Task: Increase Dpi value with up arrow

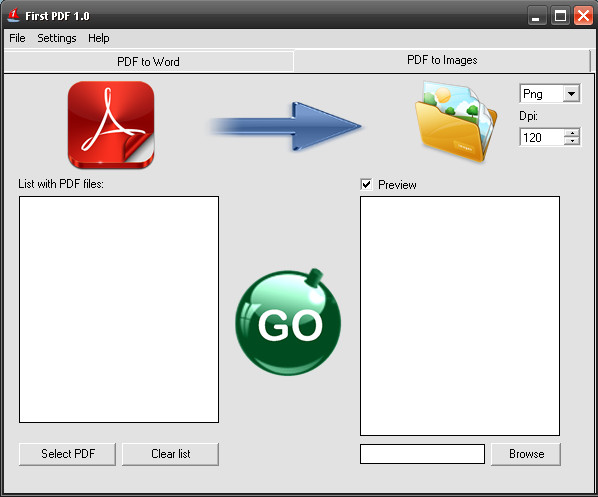Action: pos(572,133)
